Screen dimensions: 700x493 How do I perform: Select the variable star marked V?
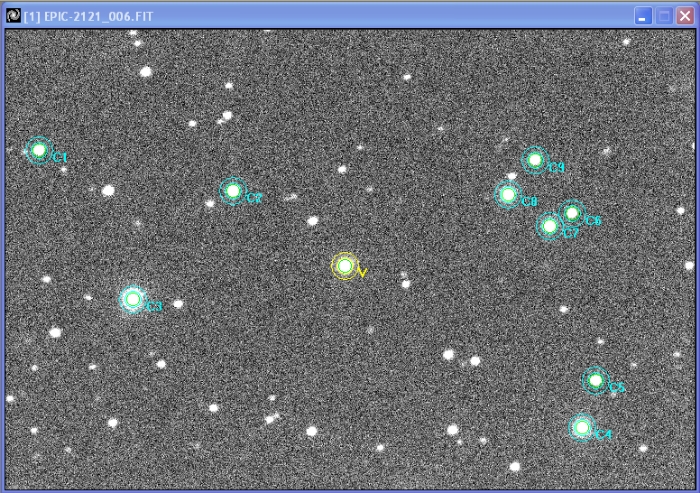(x=345, y=266)
